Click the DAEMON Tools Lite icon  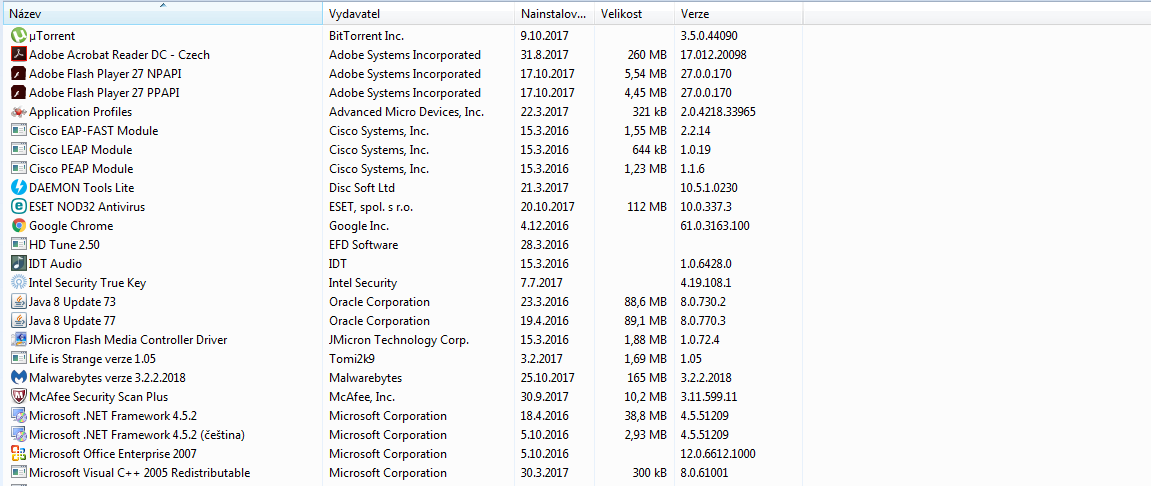(18, 188)
